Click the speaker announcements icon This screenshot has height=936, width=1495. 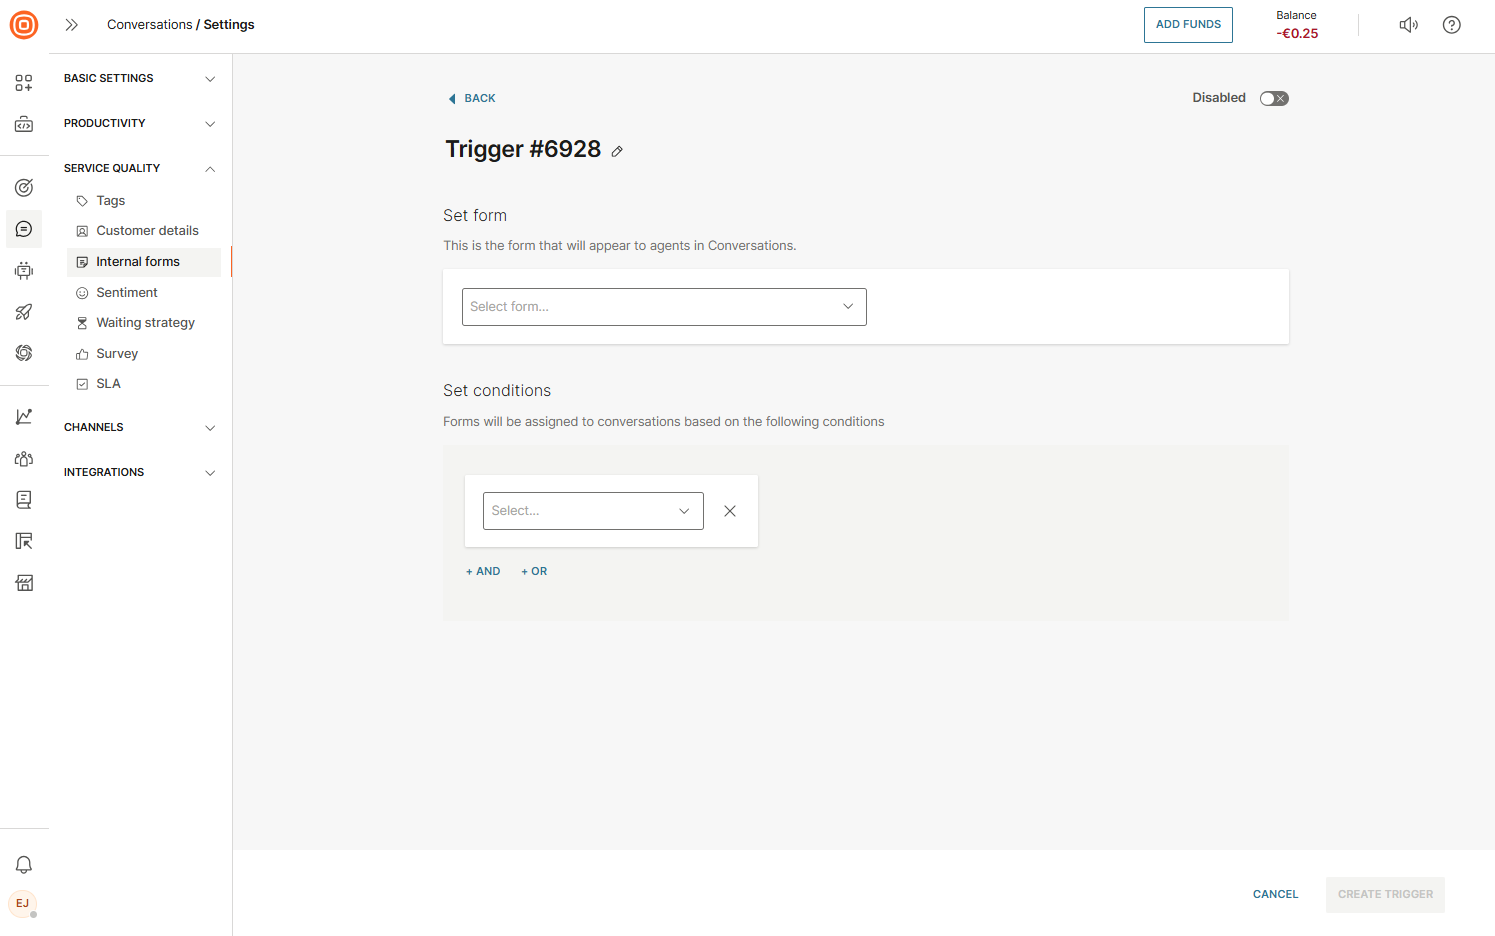pos(1408,25)
